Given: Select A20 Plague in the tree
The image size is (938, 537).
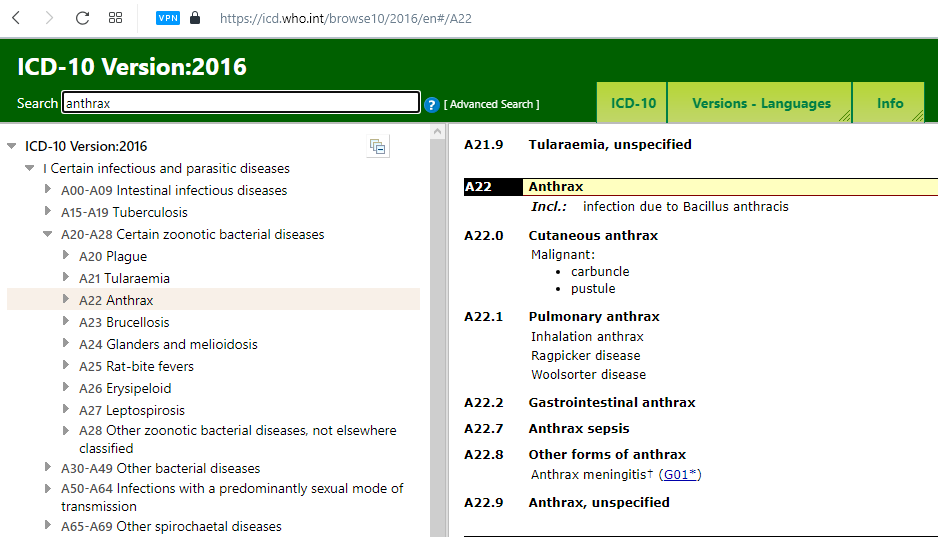Looking at the screenshot, I should pyautogui.click(x=113, y=257).
